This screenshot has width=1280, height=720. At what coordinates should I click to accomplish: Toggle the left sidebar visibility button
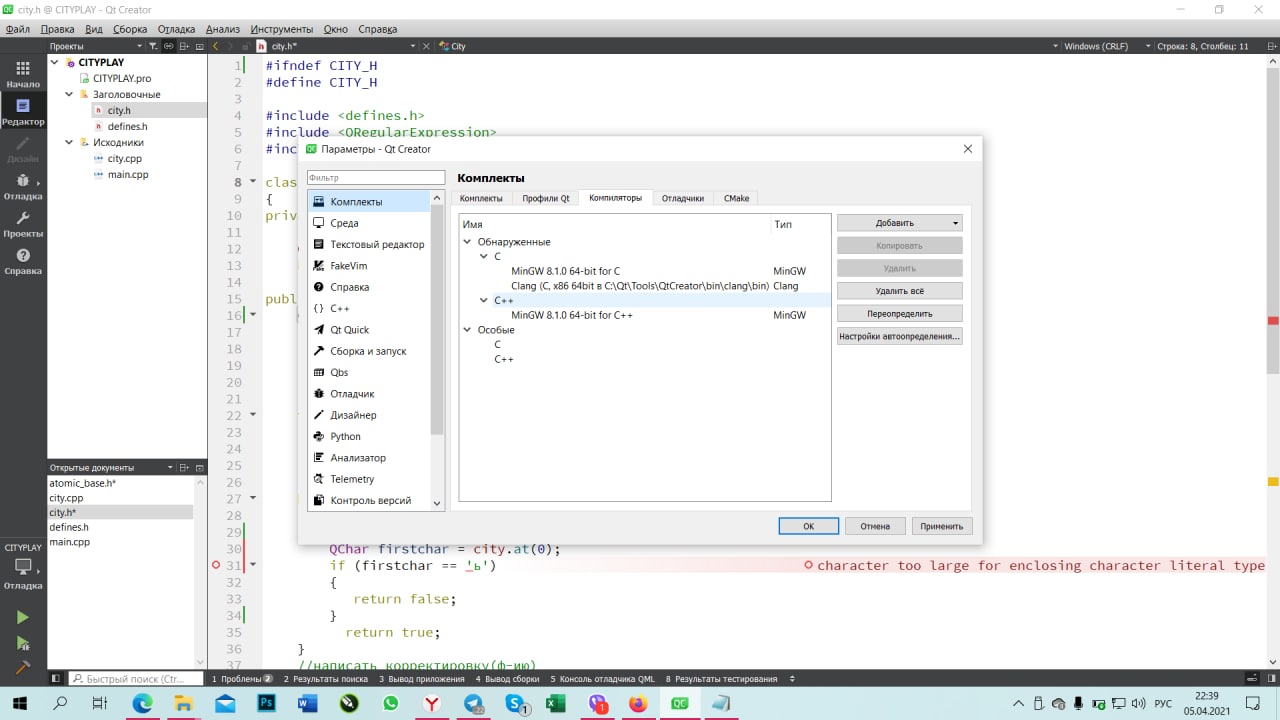(x=56, y=679)
